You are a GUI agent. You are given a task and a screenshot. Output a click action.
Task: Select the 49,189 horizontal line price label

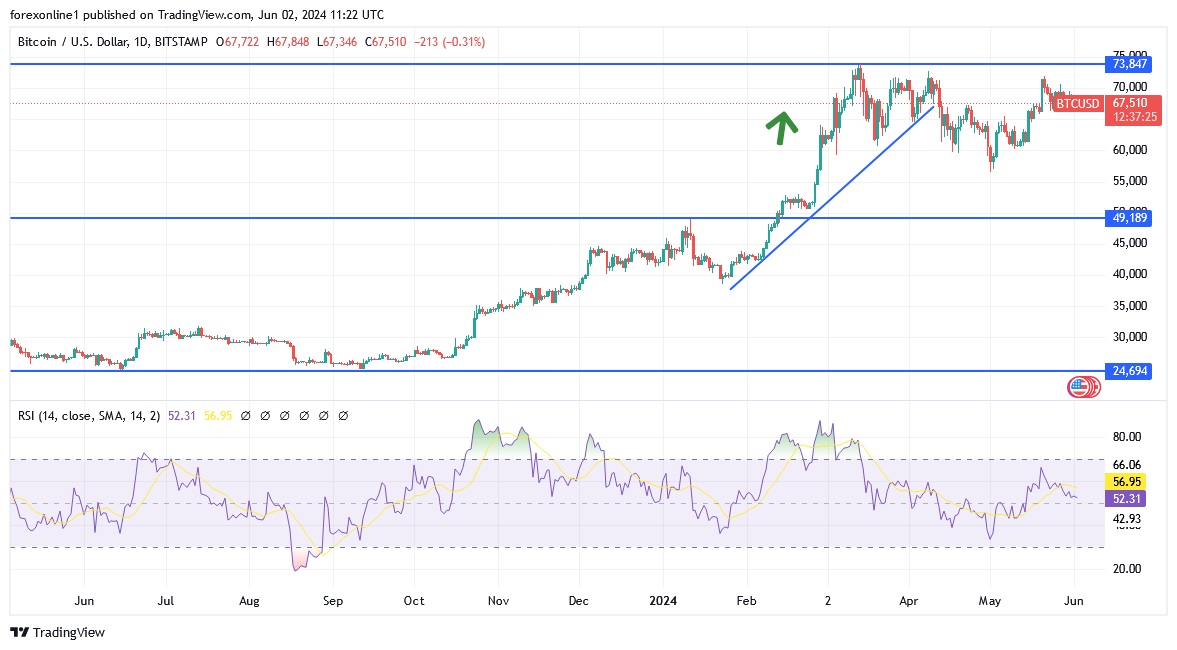pyautogui.click(x=1128, y=218)
